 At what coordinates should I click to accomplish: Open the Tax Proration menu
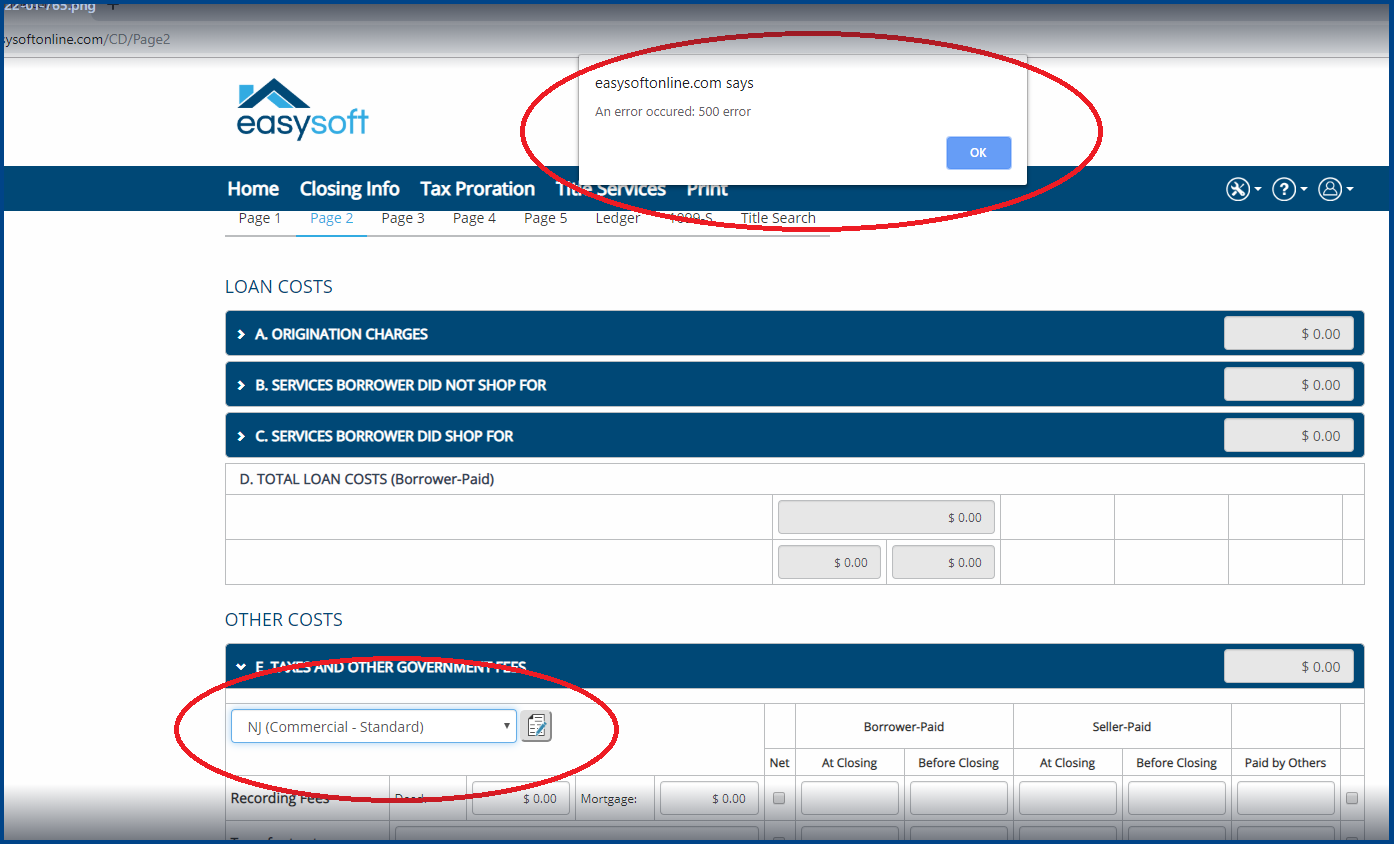point(477,189)
